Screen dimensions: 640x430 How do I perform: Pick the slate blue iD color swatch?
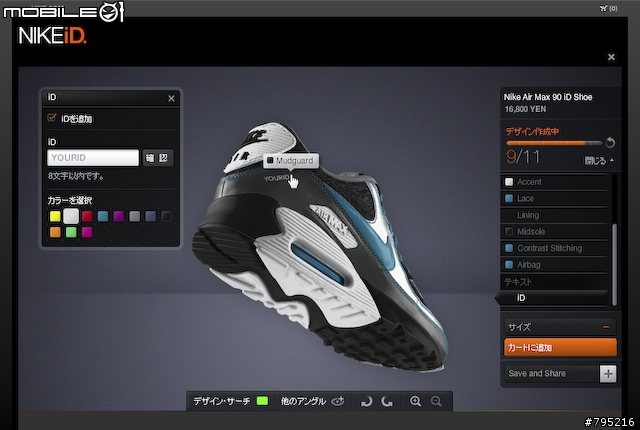tap(151, 216)
